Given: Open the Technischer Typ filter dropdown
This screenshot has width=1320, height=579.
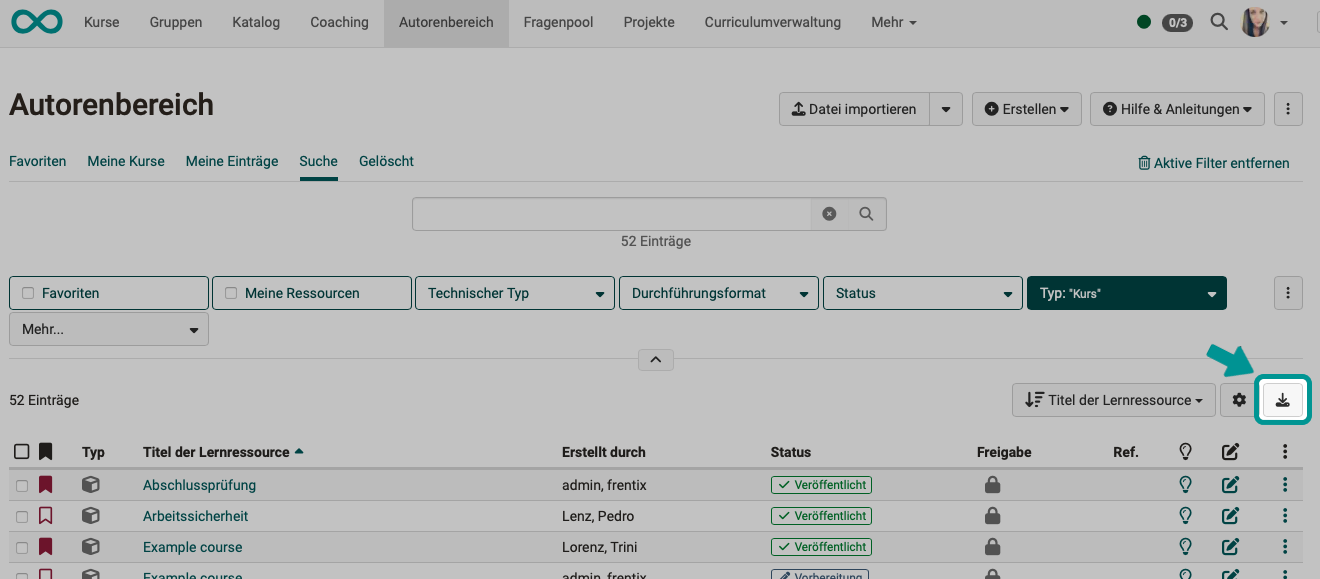Looking at the screenshot, I should tap(514, 292).
